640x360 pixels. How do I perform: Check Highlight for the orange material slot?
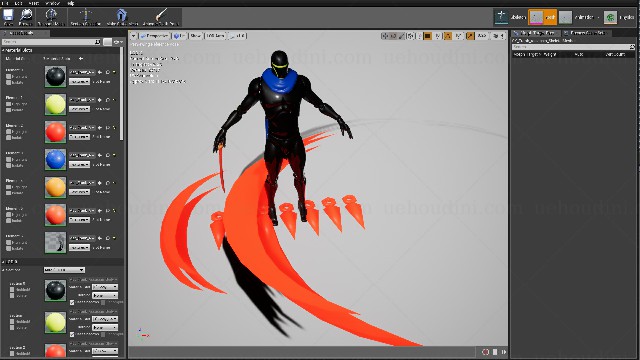click(x=8, y=187)
